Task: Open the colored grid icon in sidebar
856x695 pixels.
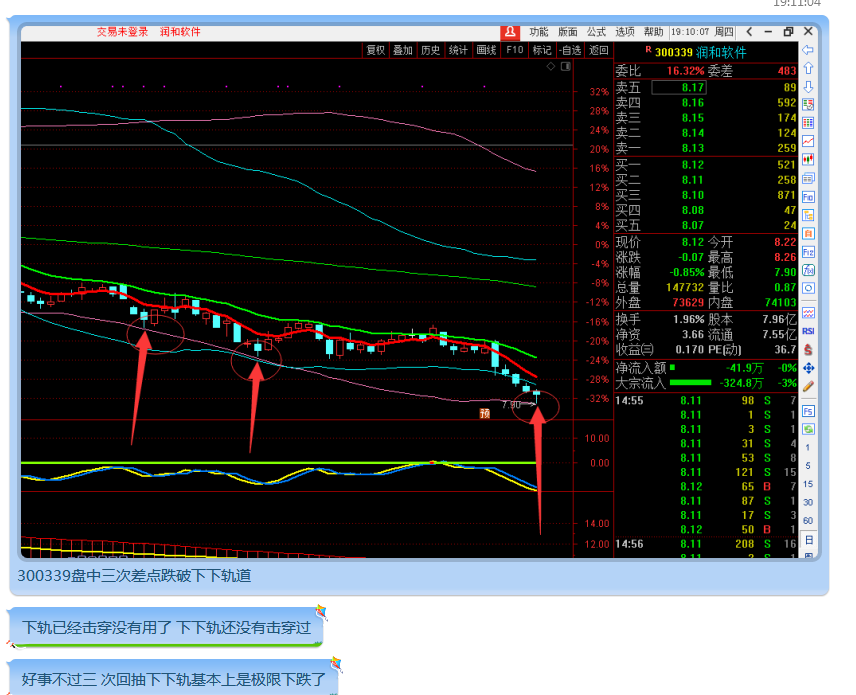Action: coord(808,123)
